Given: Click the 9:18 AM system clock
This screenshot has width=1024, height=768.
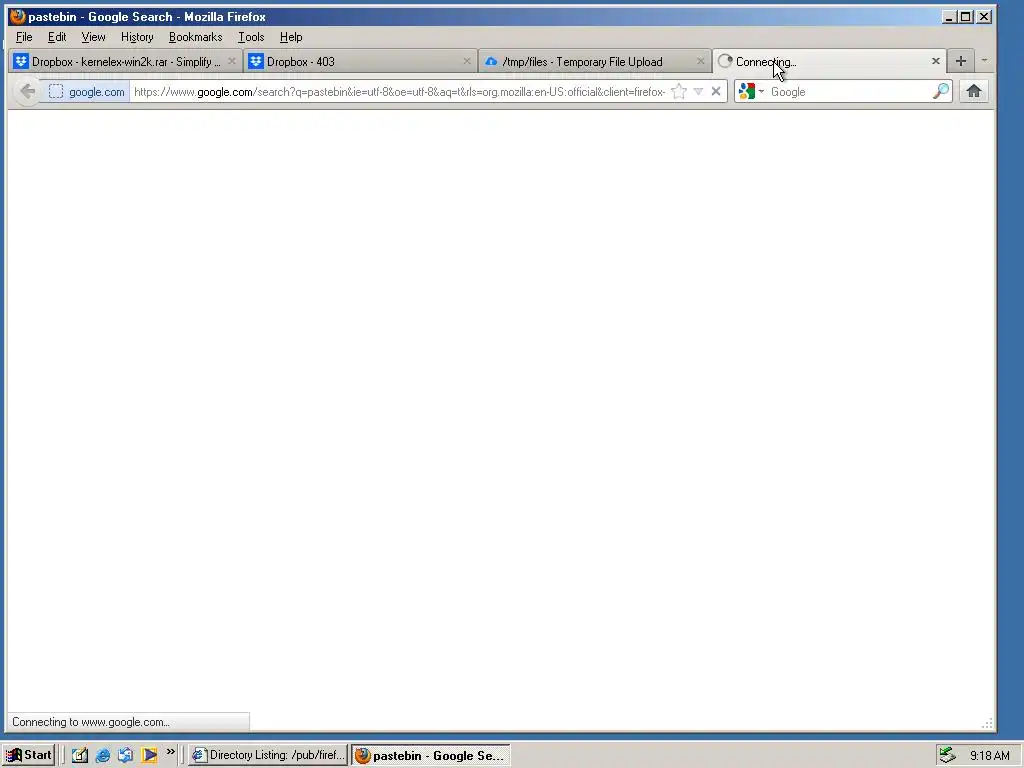Looking at the screenshot, I should tap(989, 756).
